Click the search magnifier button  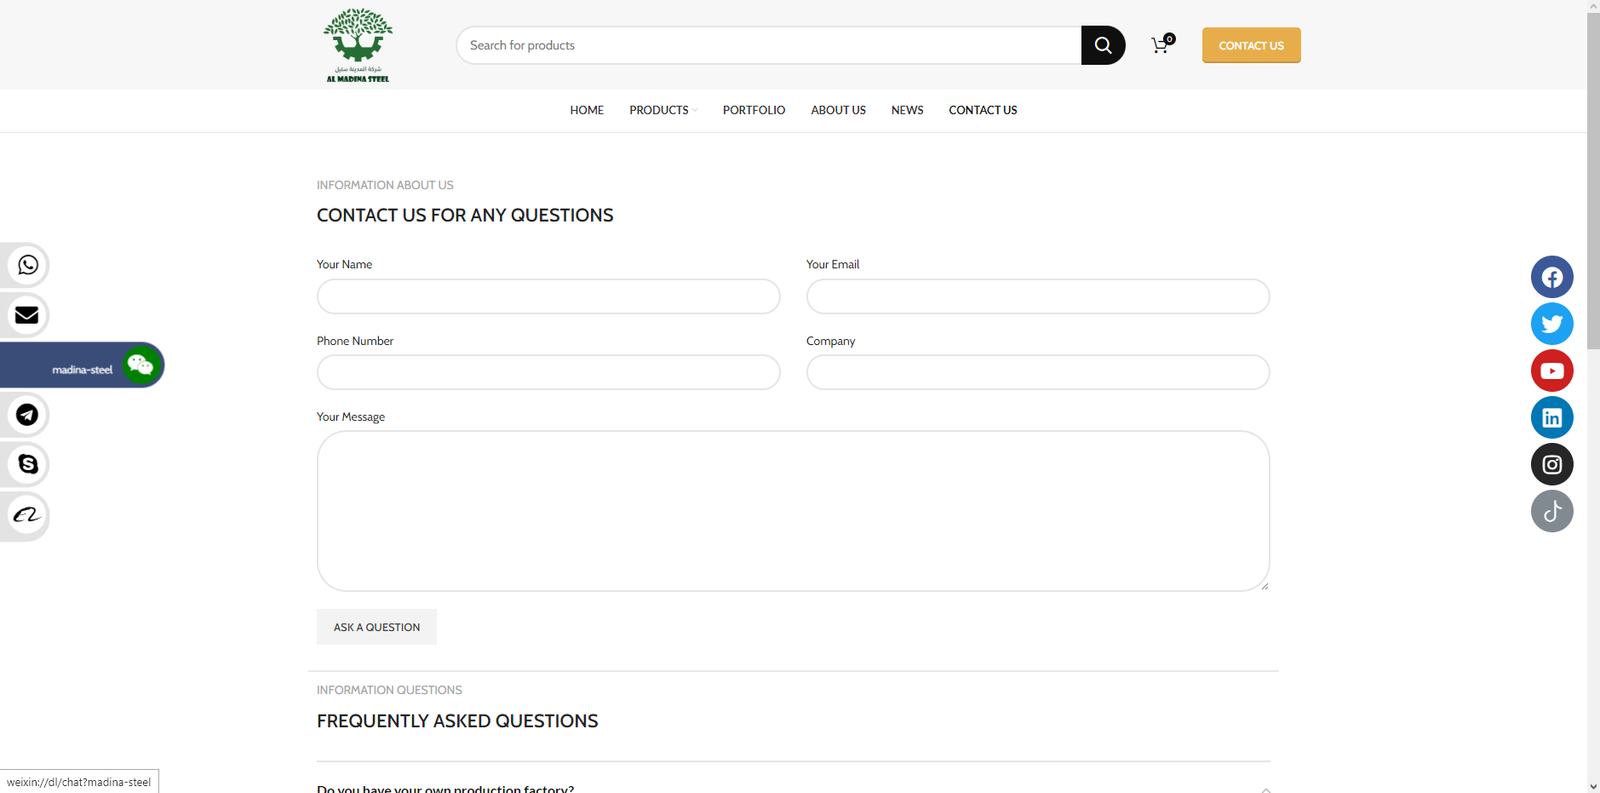[x=1102, y=45]
